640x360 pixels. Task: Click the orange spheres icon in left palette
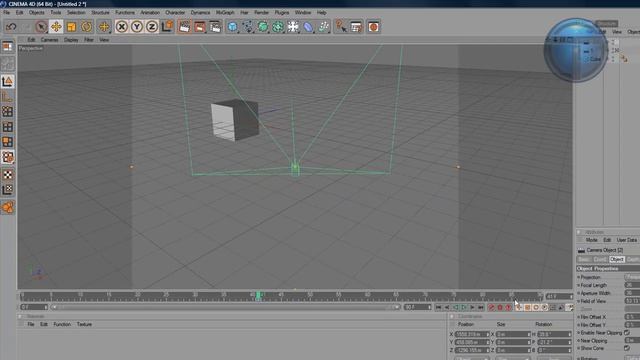(7, 207)
